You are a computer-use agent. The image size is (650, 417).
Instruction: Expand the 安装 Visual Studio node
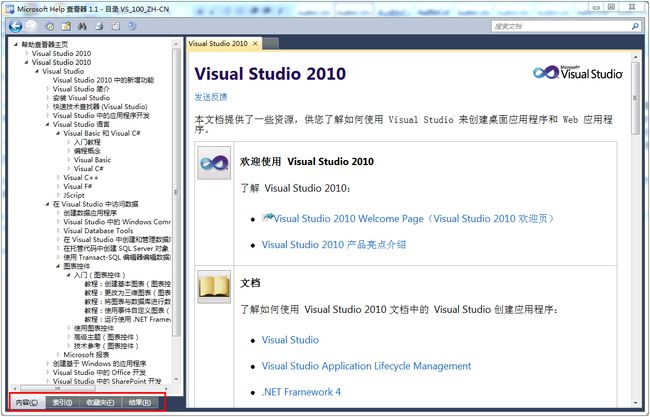pyautogui.click(x=47, y=98)
